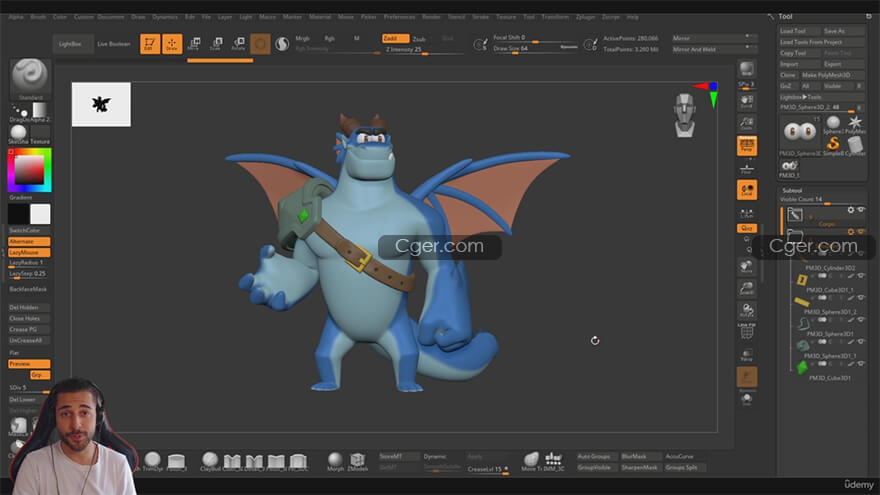
Task: Click the Floor grid icon
Action: tap(746, 168)
